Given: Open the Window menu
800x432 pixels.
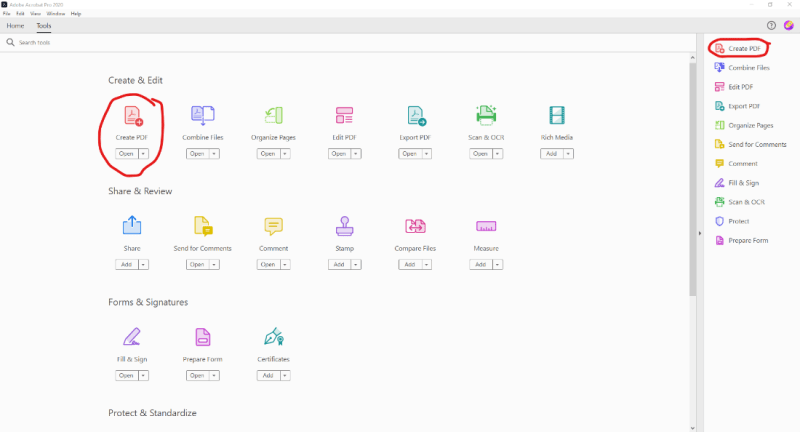Looking at the screenshot, I should tap(56, 14).
